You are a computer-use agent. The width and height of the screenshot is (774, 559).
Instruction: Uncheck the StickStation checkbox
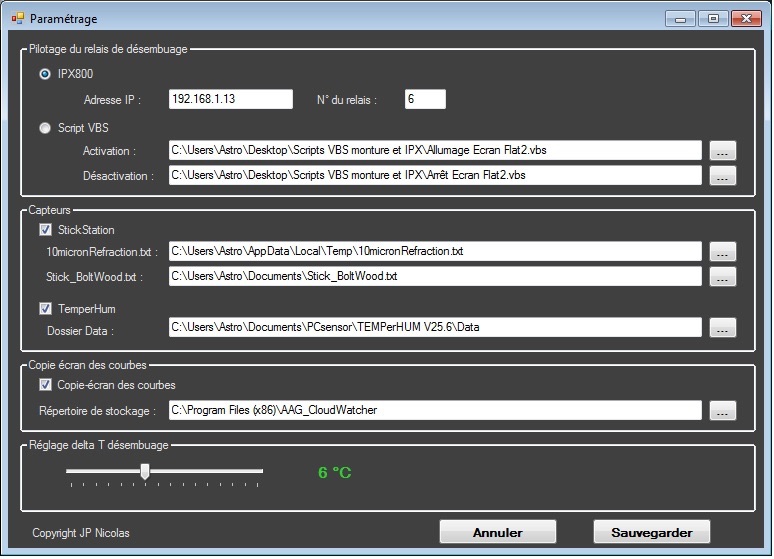point(45,230)
